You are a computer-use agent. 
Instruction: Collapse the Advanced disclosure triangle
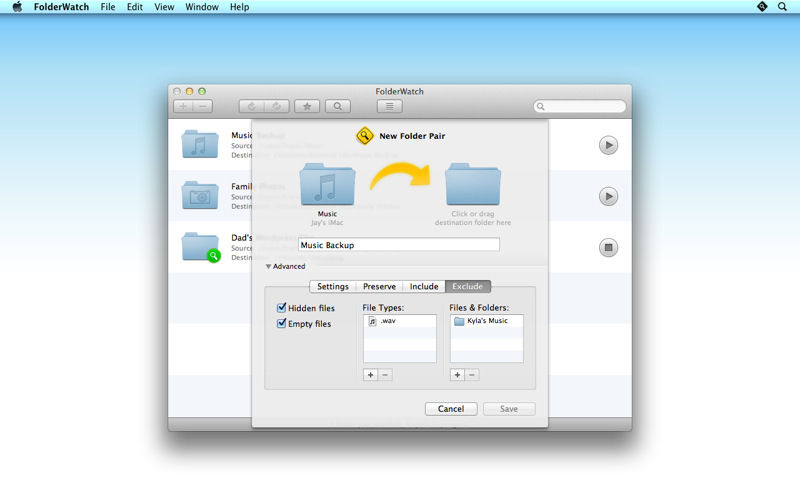point(268,266)
